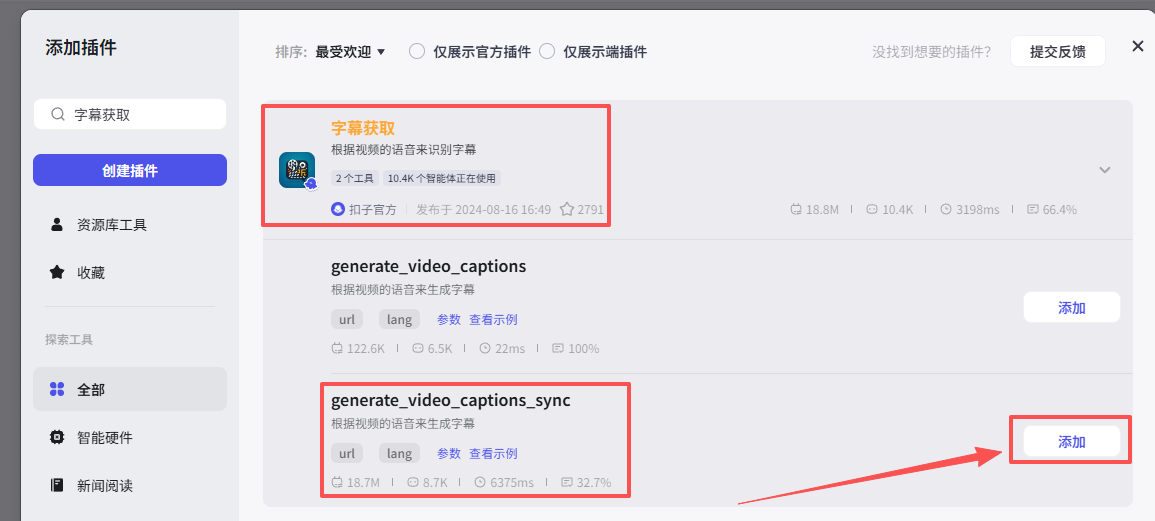
Task: Click the 字幕获取 search input field
Action: pyautogui.click(x=140, y=115)
